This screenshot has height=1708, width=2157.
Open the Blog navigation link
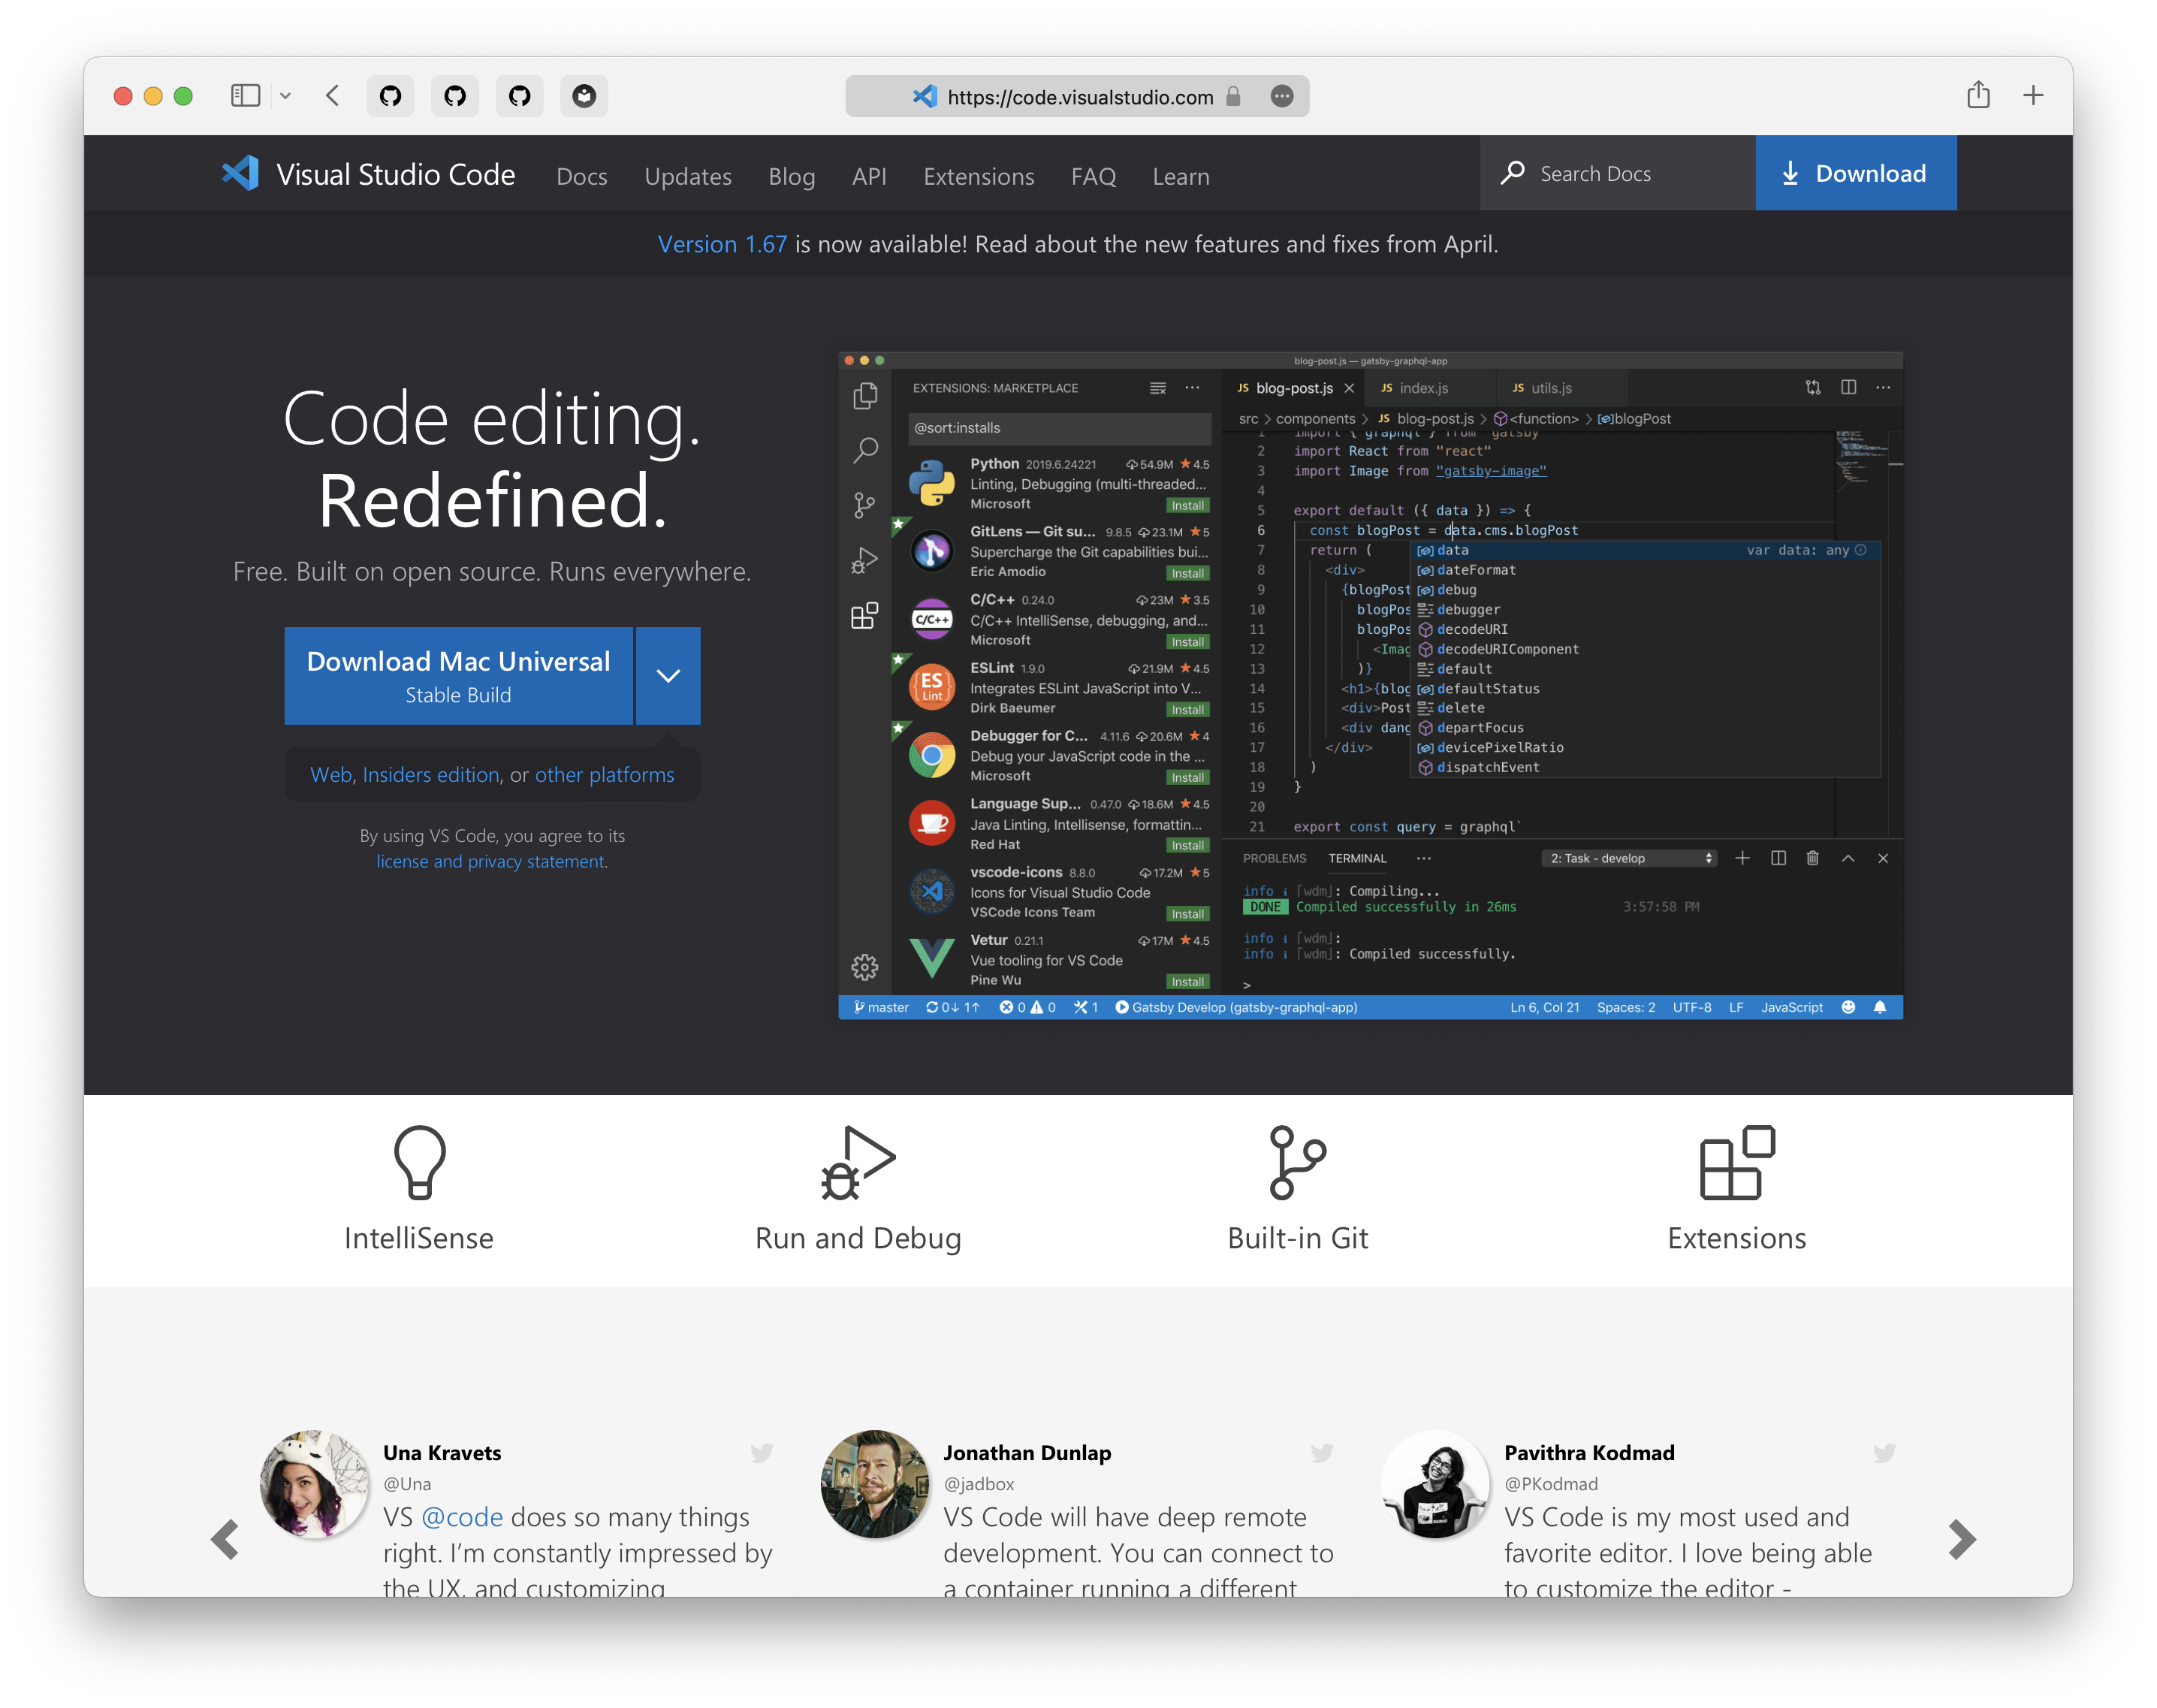tap(791, 176)
